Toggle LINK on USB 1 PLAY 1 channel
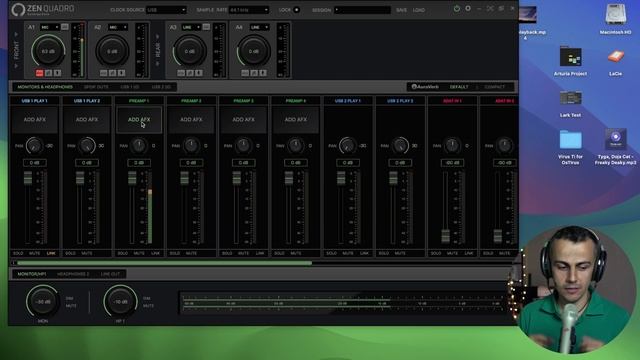The height and width of the screenshot is (360, 640). pos(51,253)
